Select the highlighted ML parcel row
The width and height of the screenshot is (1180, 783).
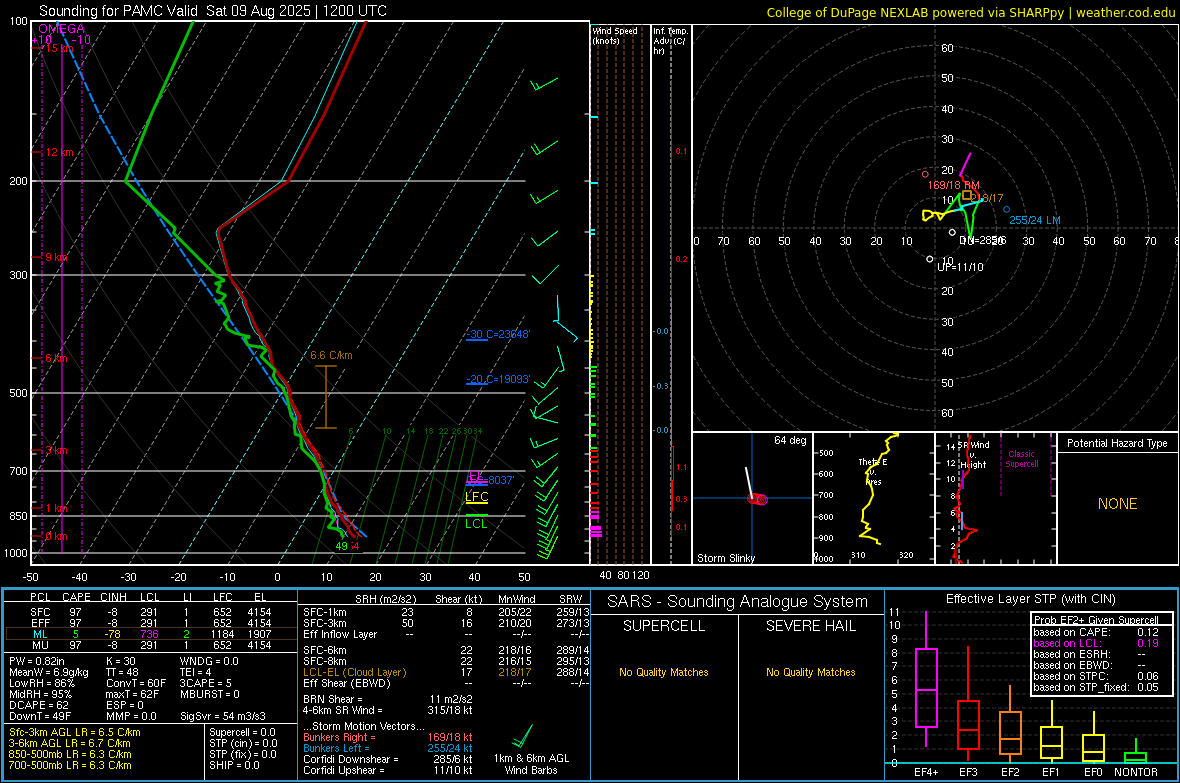pyautogui.click(x=151, y=635)
